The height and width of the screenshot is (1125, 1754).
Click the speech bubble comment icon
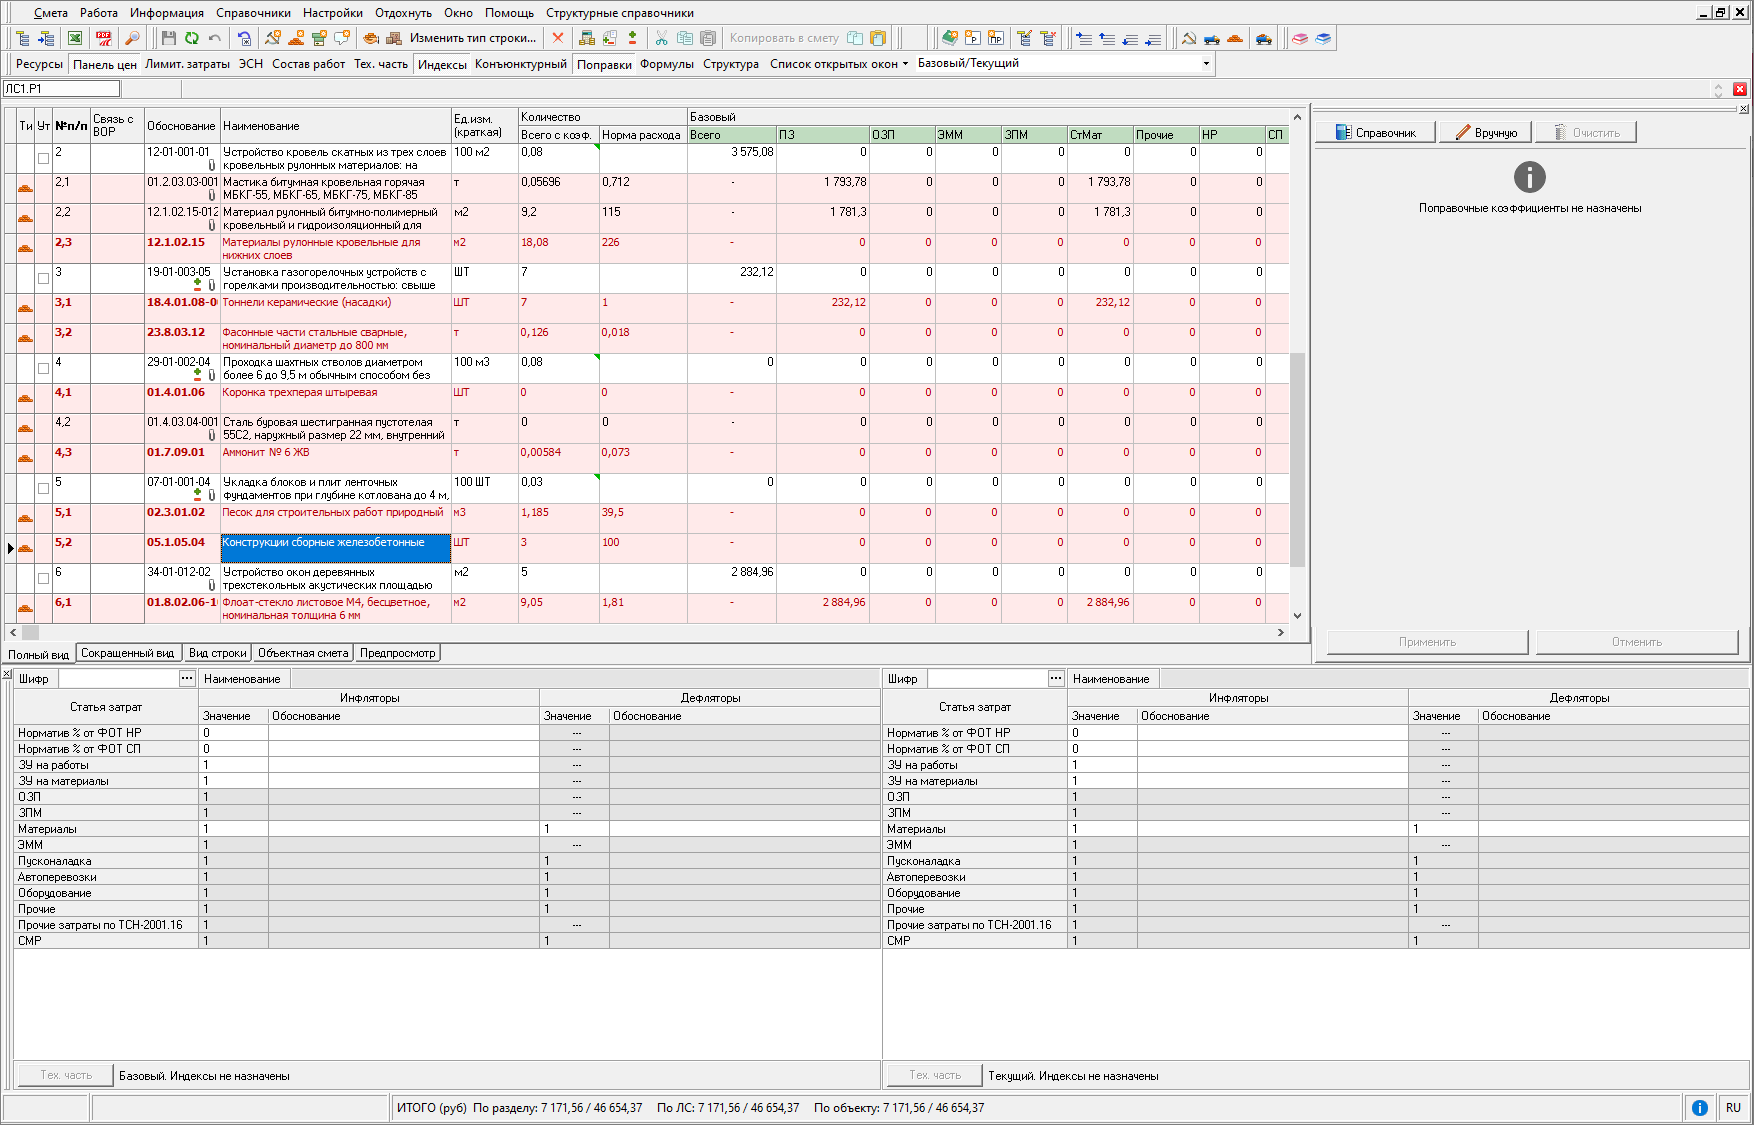[x=343, y=38]
